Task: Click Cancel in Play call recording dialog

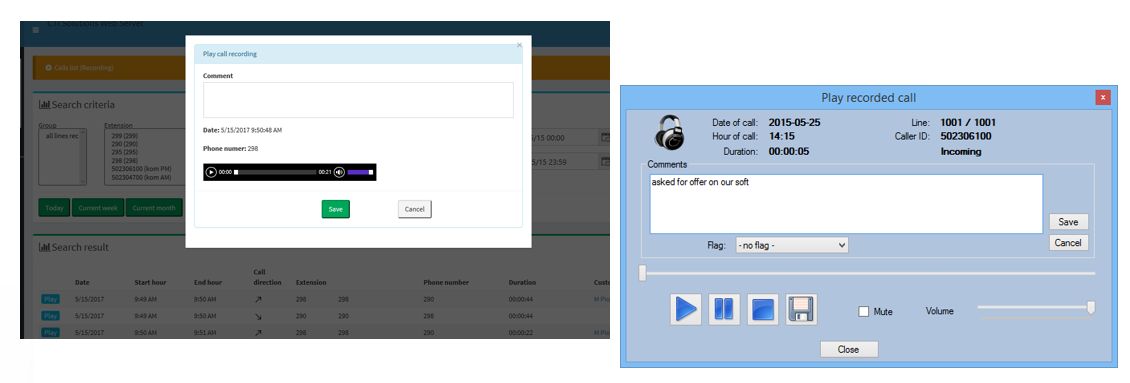Action: coord(414,209)
